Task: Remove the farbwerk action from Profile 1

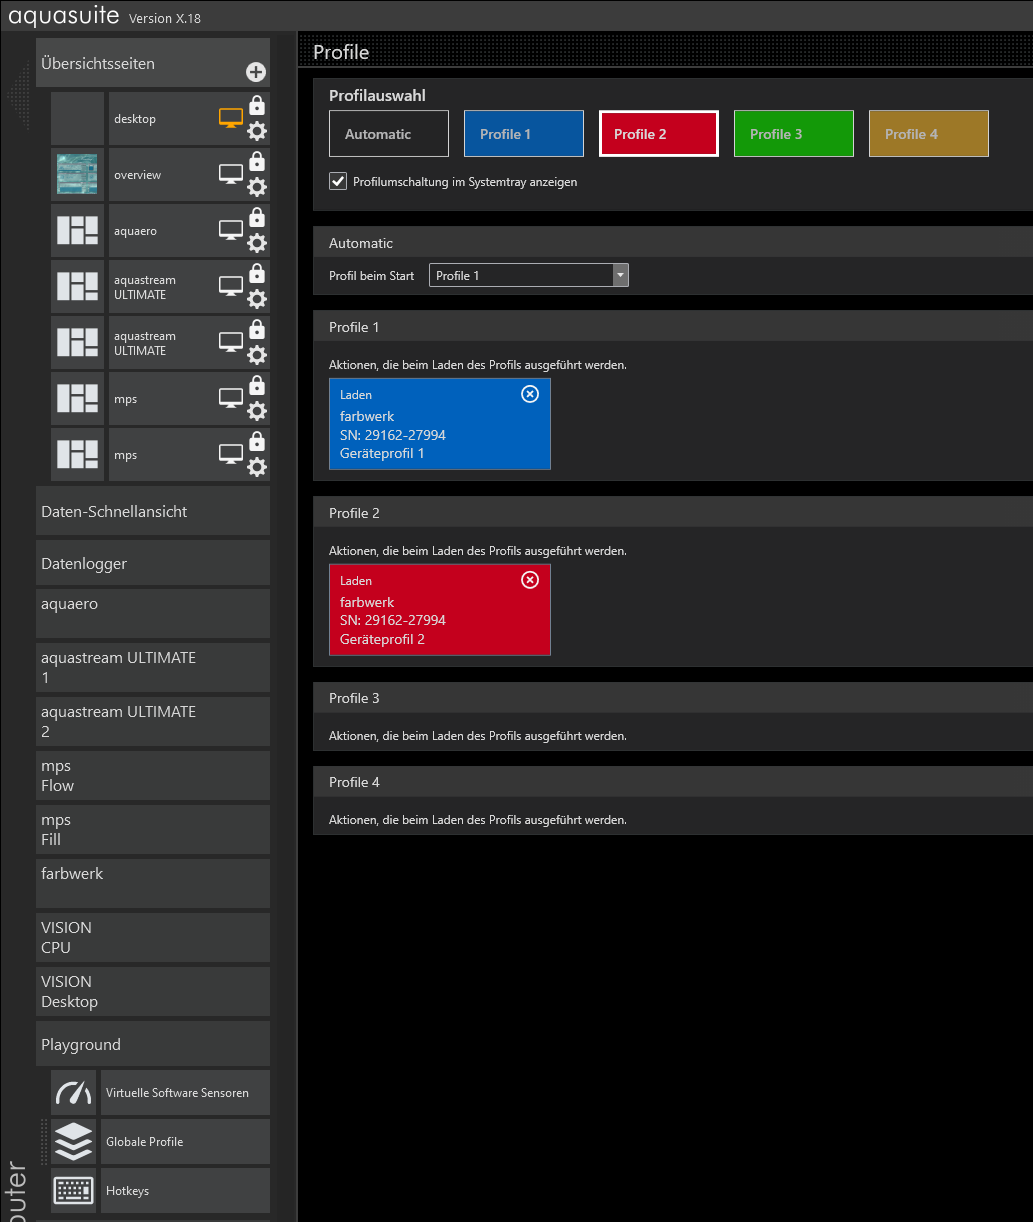Action: (530, 394)
